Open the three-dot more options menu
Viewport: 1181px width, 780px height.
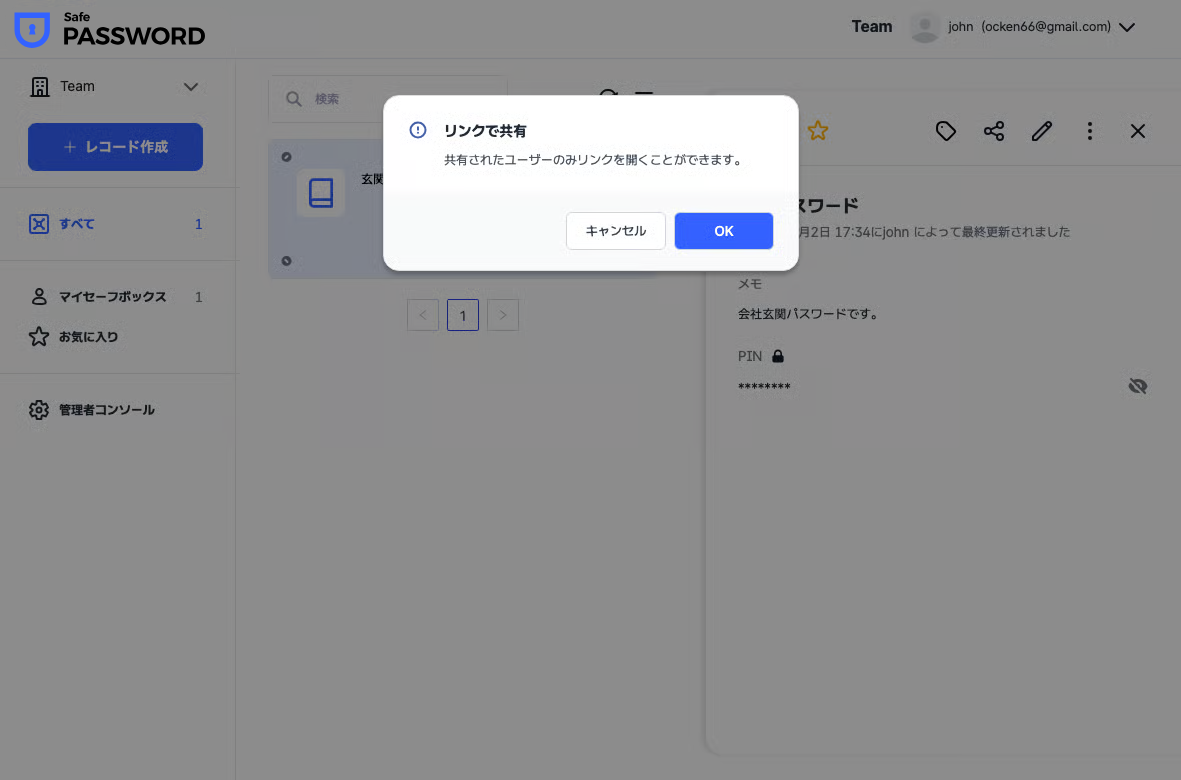1089,131
